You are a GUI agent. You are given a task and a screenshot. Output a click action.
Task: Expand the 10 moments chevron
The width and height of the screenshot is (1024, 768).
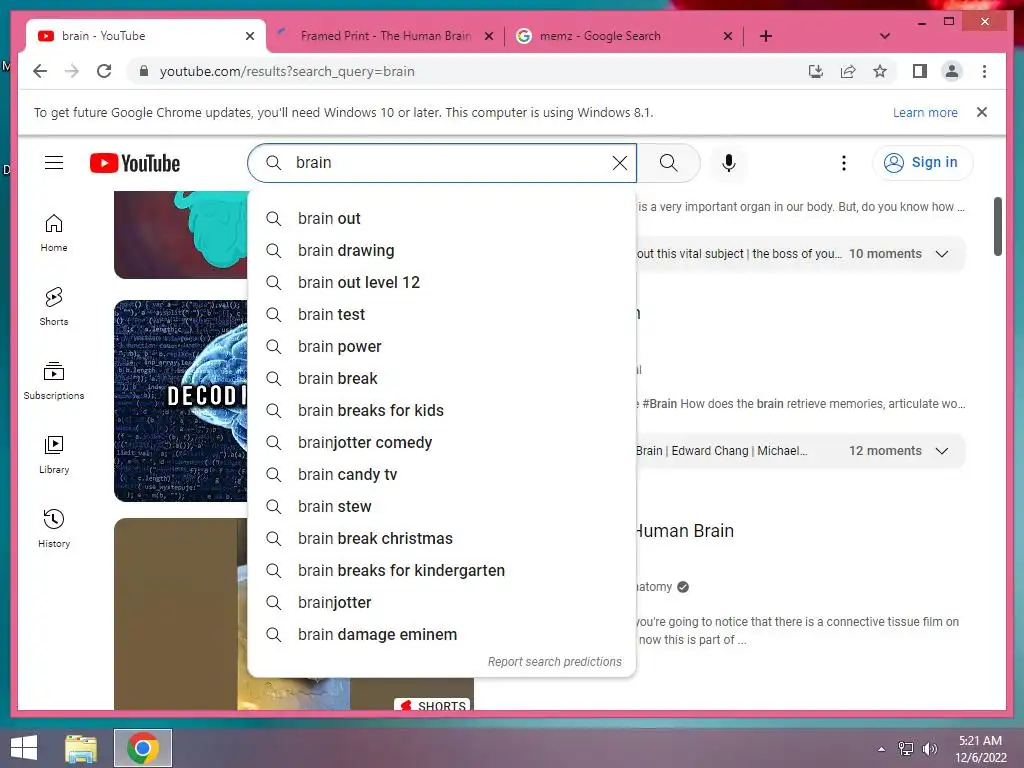click(942, 254)
